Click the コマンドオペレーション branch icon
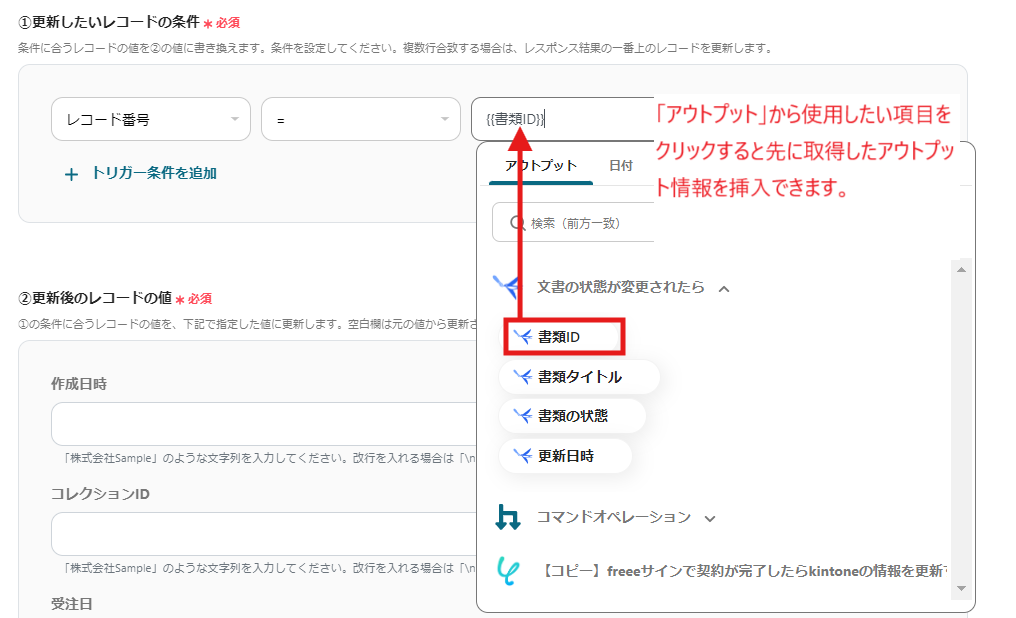Screen dimensions: 1016x618 (508, 517)
